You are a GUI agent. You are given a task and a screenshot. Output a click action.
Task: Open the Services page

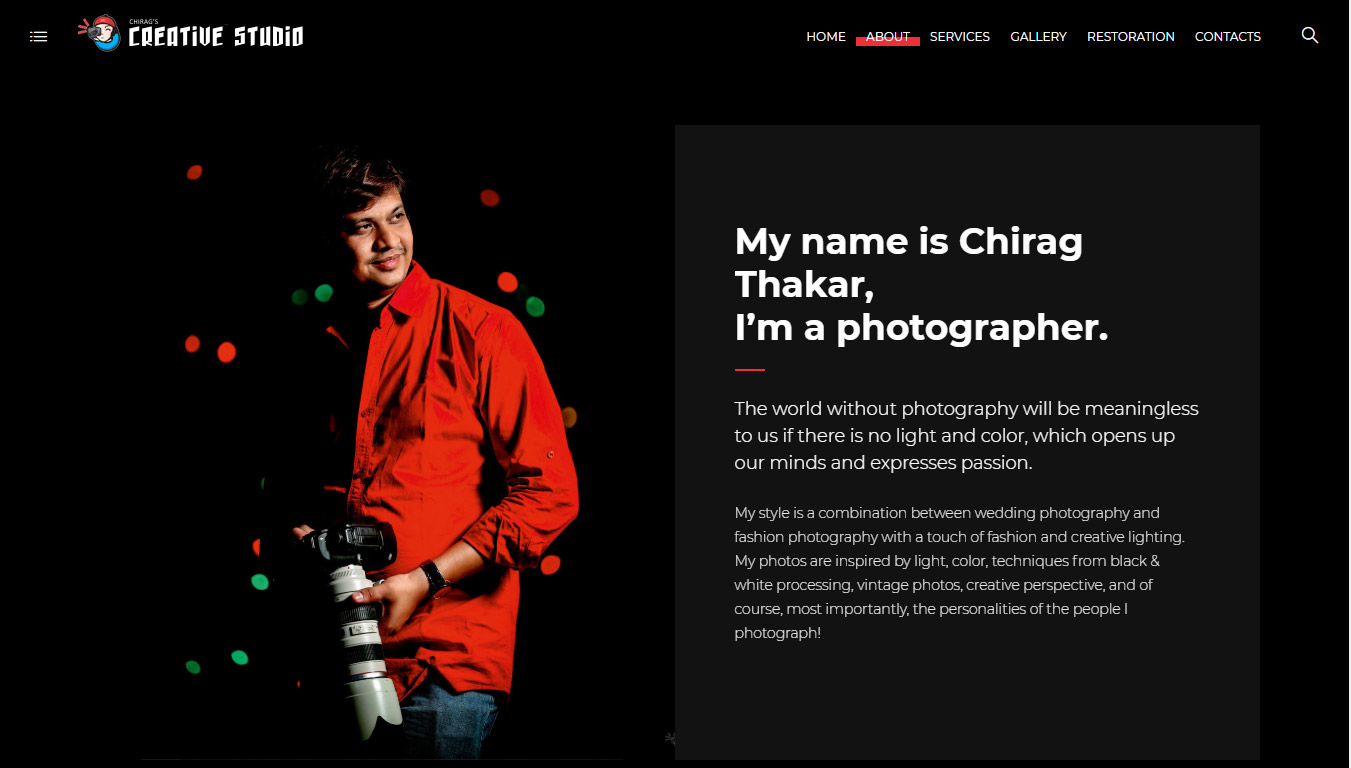(x=960, y=37)
